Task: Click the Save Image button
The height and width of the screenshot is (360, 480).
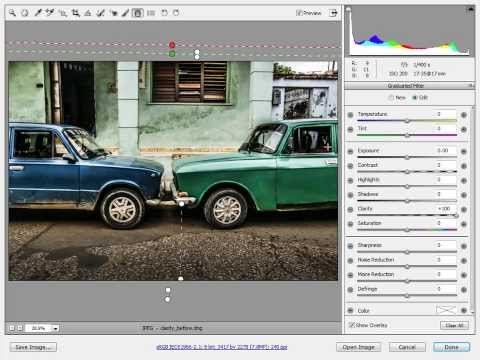Action: click(x=33, y=347)
